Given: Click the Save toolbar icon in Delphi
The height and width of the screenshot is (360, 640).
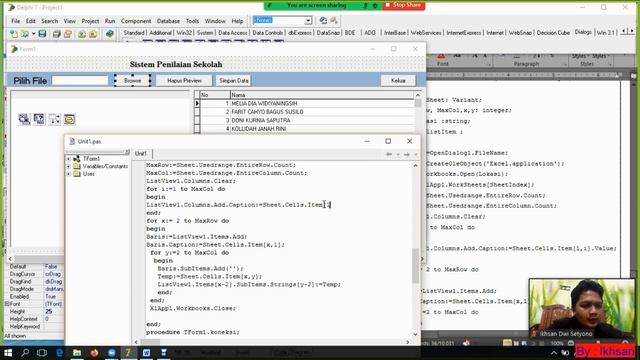Looking at the screenshot, I should tap(42, 34).
